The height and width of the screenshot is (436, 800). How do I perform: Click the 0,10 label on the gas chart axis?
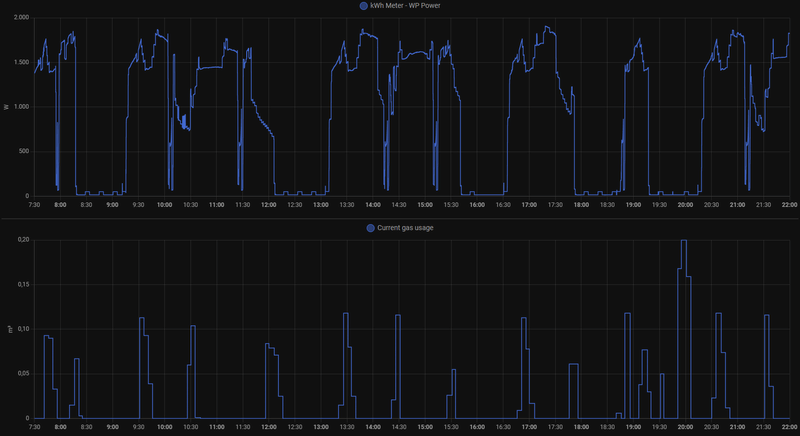(x=23, y=329)
